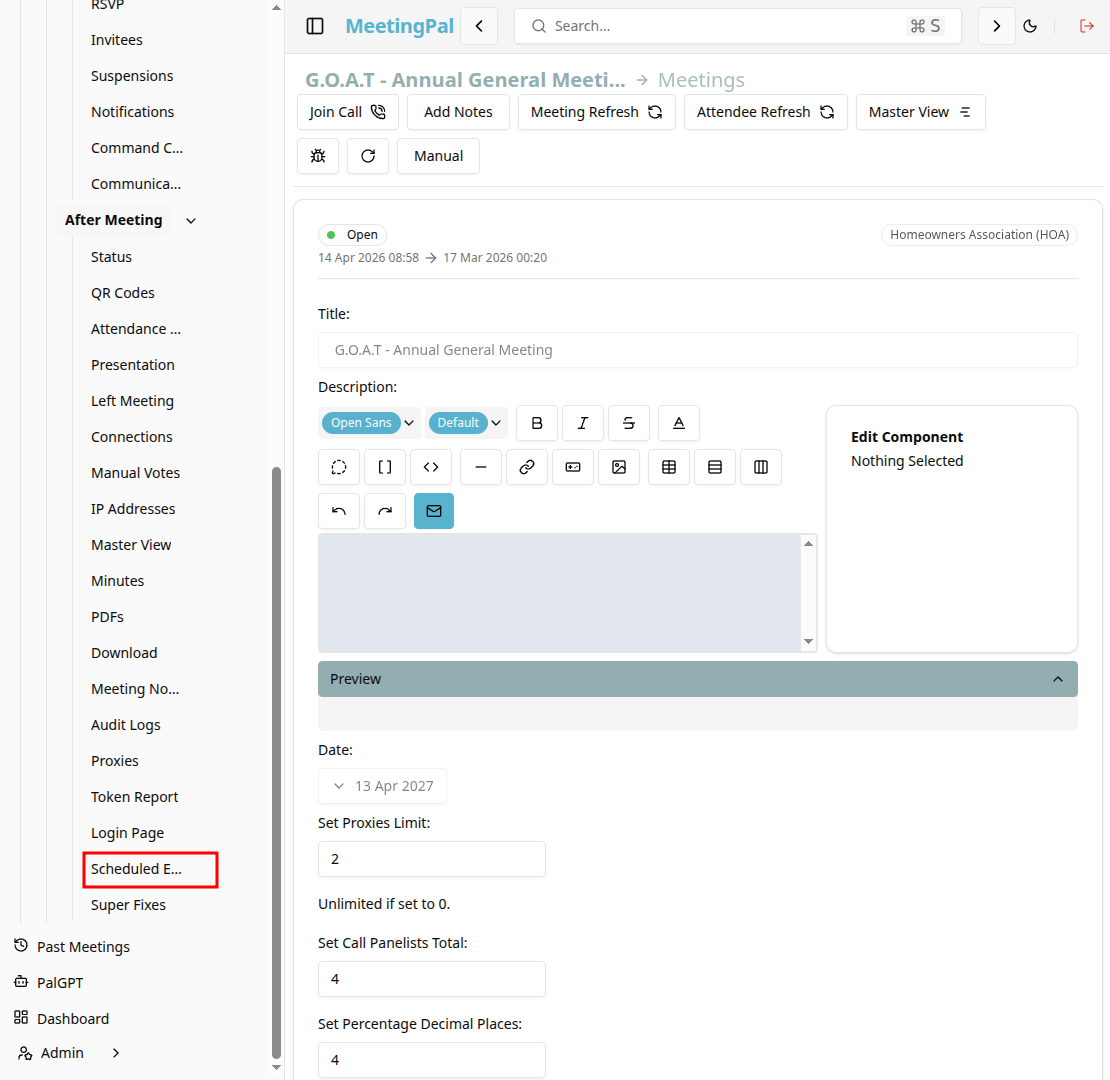1110x1080 pixels.
Task: Click description editor scroll up arrow
Action: [x=808, y=544]
